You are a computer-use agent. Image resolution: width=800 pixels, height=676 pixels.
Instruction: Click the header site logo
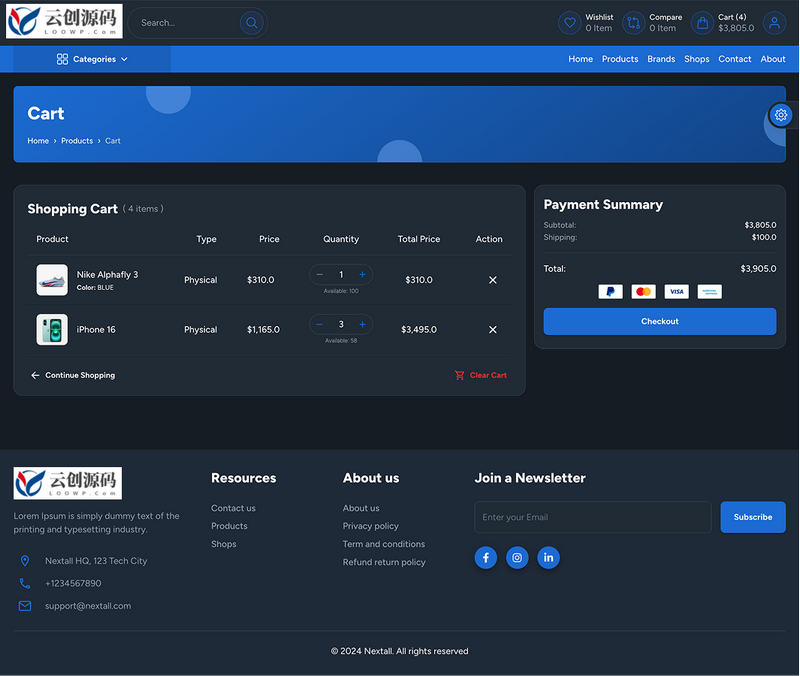pos(64,21)
